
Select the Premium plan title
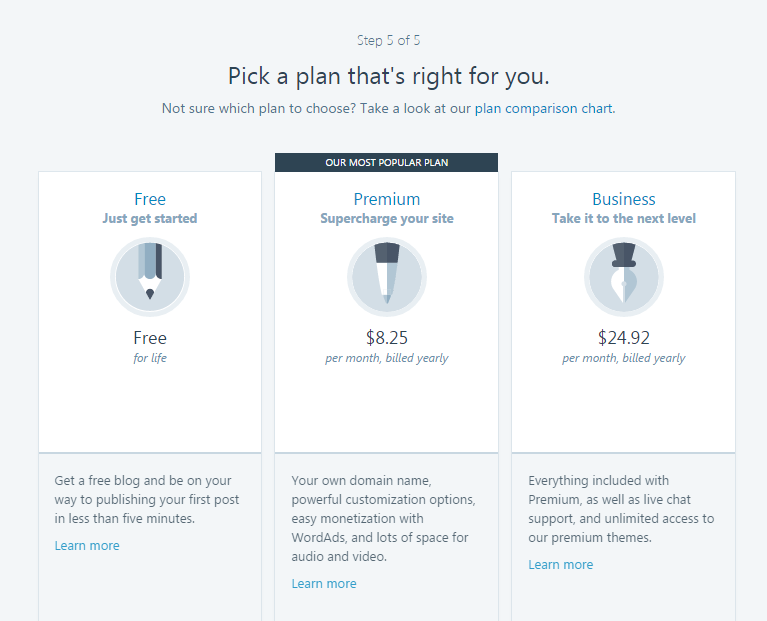[387, 199]
